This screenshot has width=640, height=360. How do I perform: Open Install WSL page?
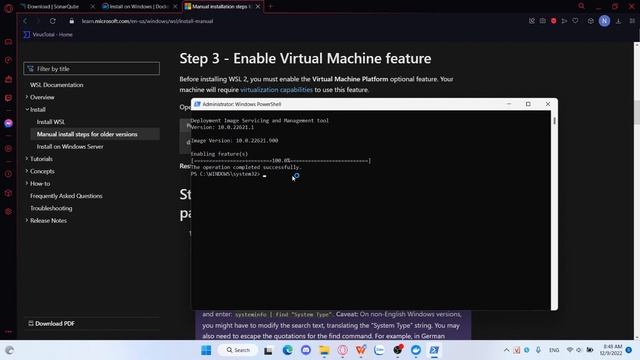tap(51, 122)
